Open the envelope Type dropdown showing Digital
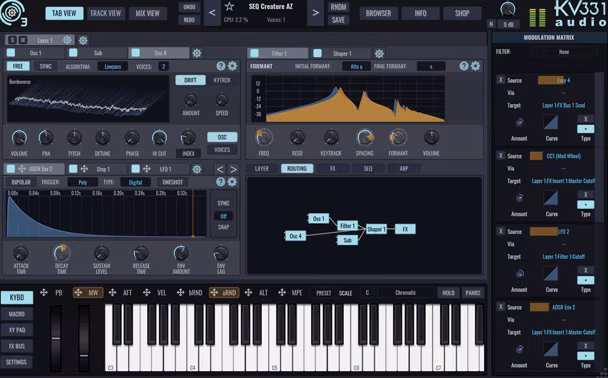Screen dimensions: 608x378 (135, 182)
